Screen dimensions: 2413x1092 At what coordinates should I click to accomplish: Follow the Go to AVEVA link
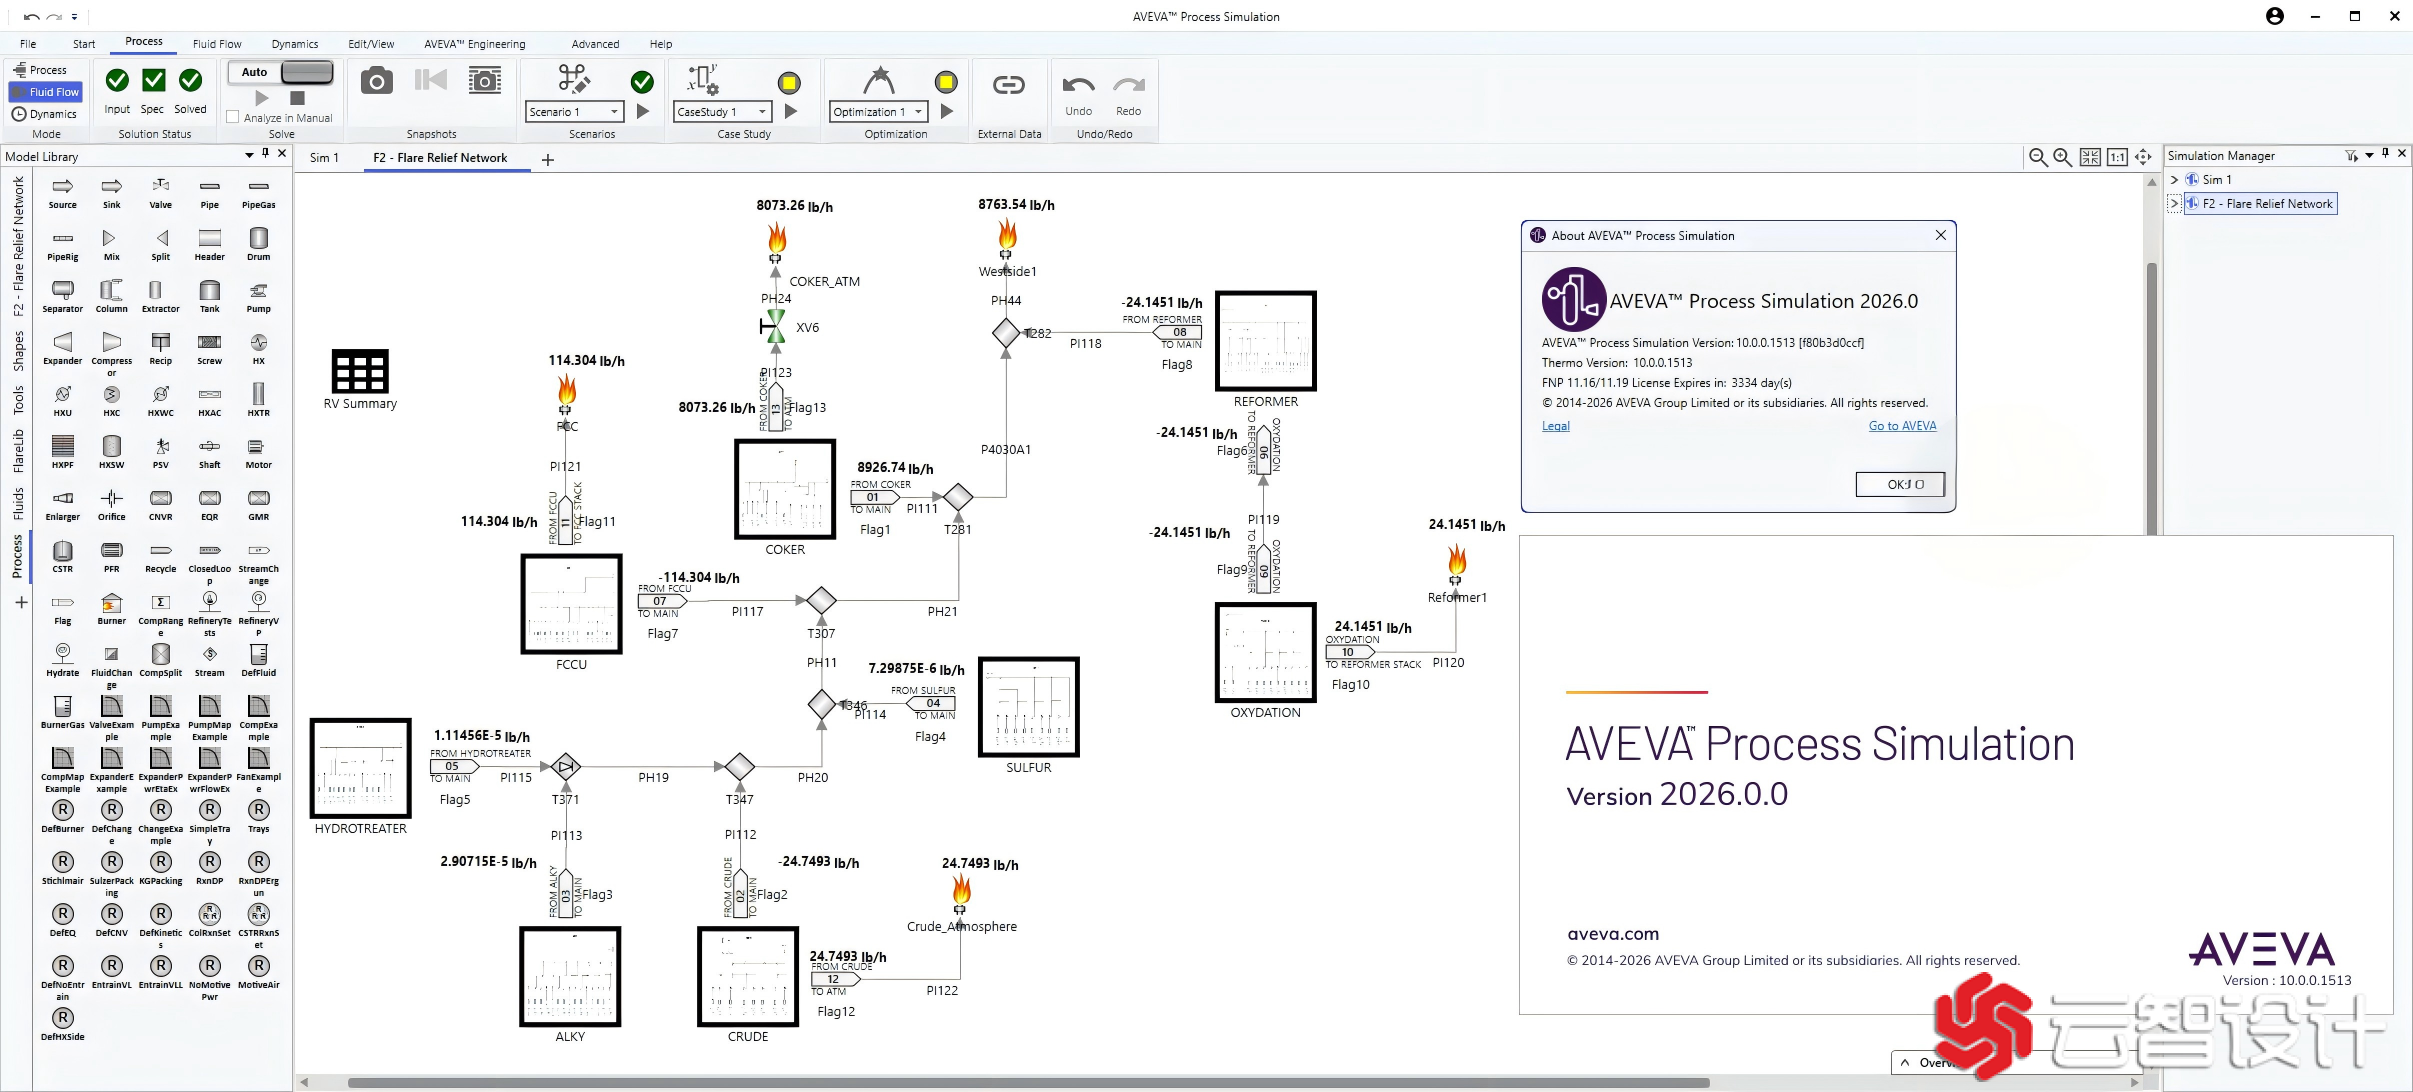(1901, 425)
